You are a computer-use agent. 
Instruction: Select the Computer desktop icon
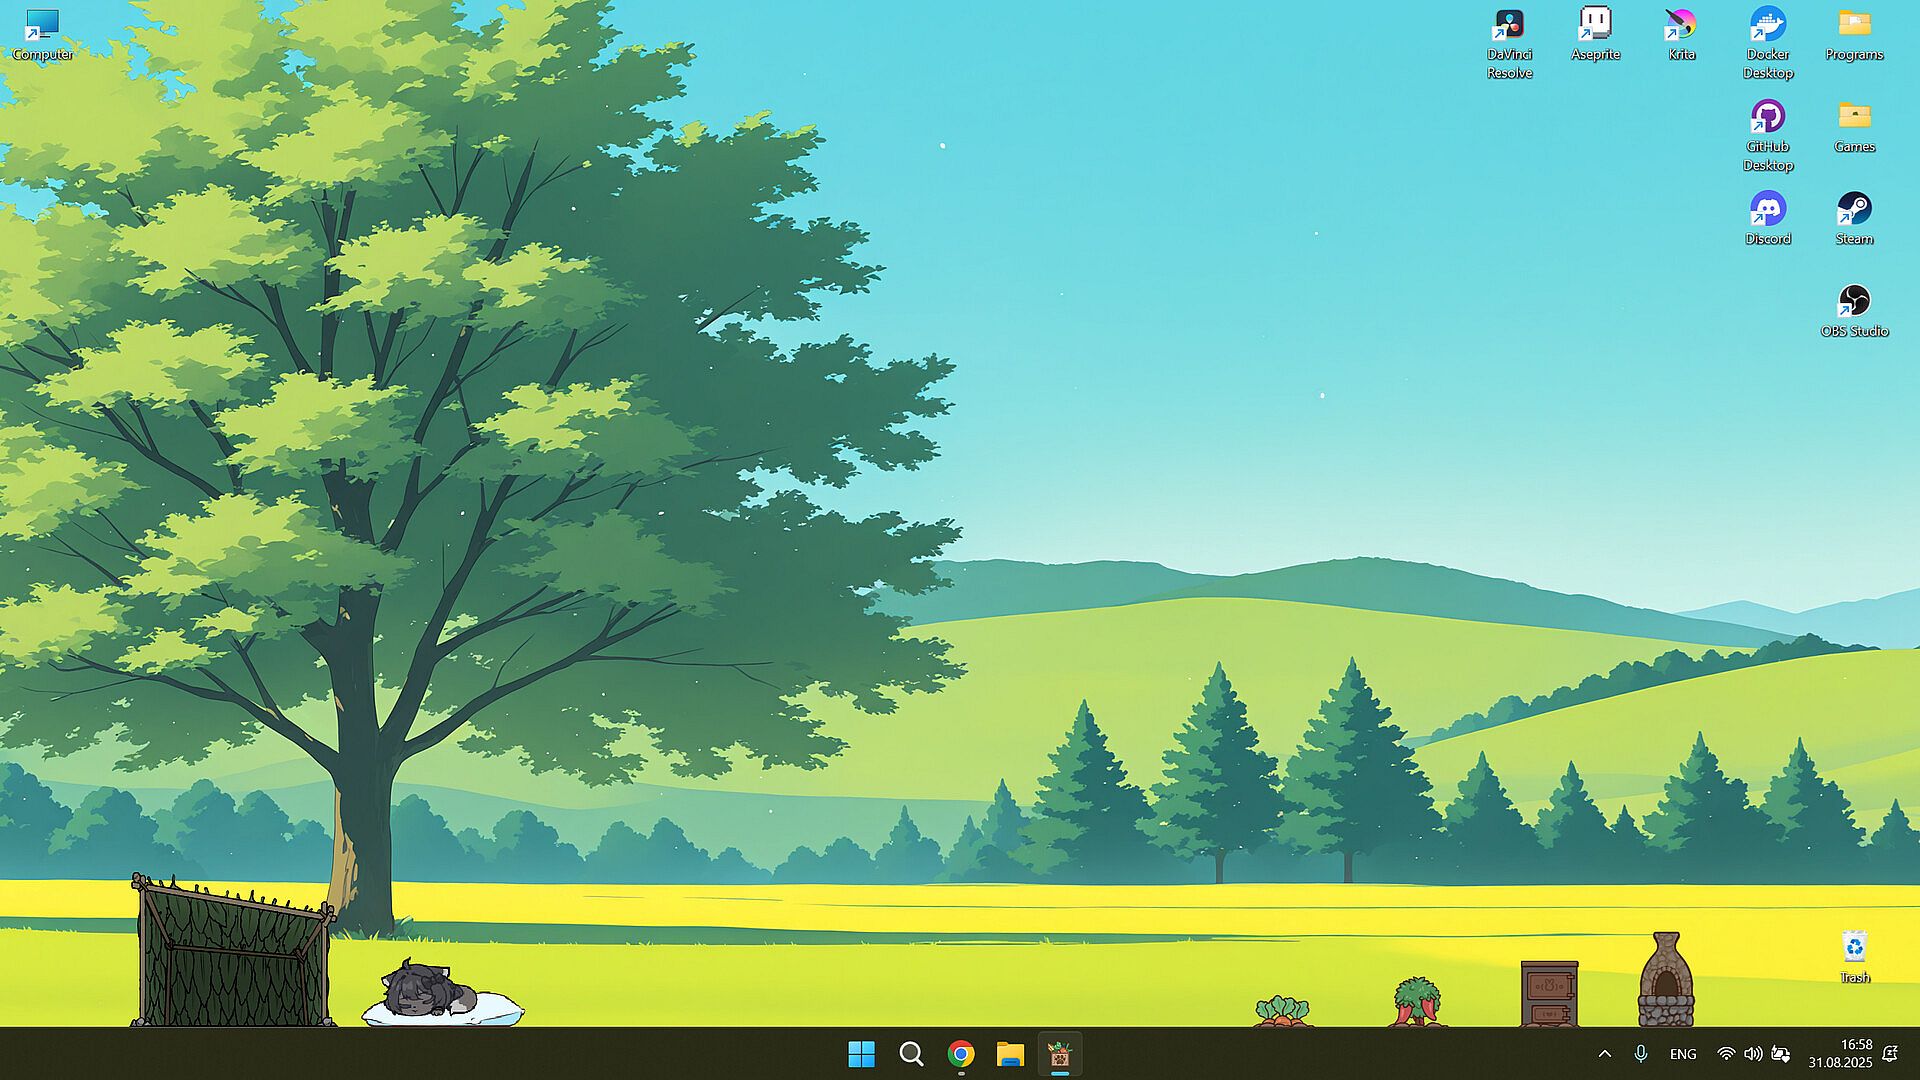coord(42,25)
